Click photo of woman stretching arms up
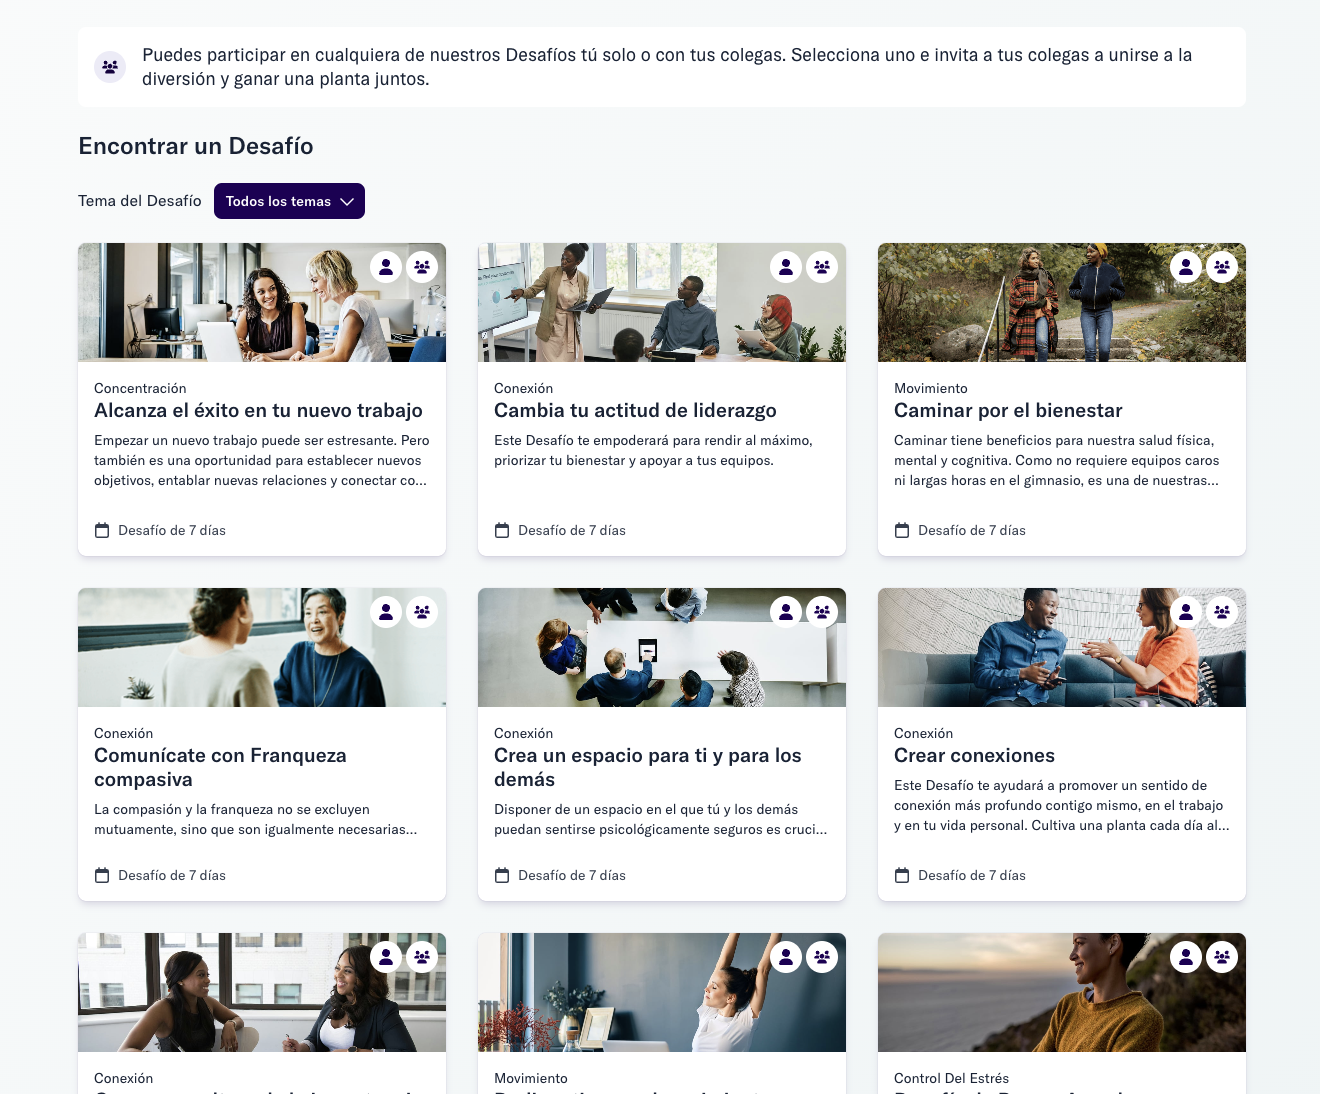 point(662,992)
